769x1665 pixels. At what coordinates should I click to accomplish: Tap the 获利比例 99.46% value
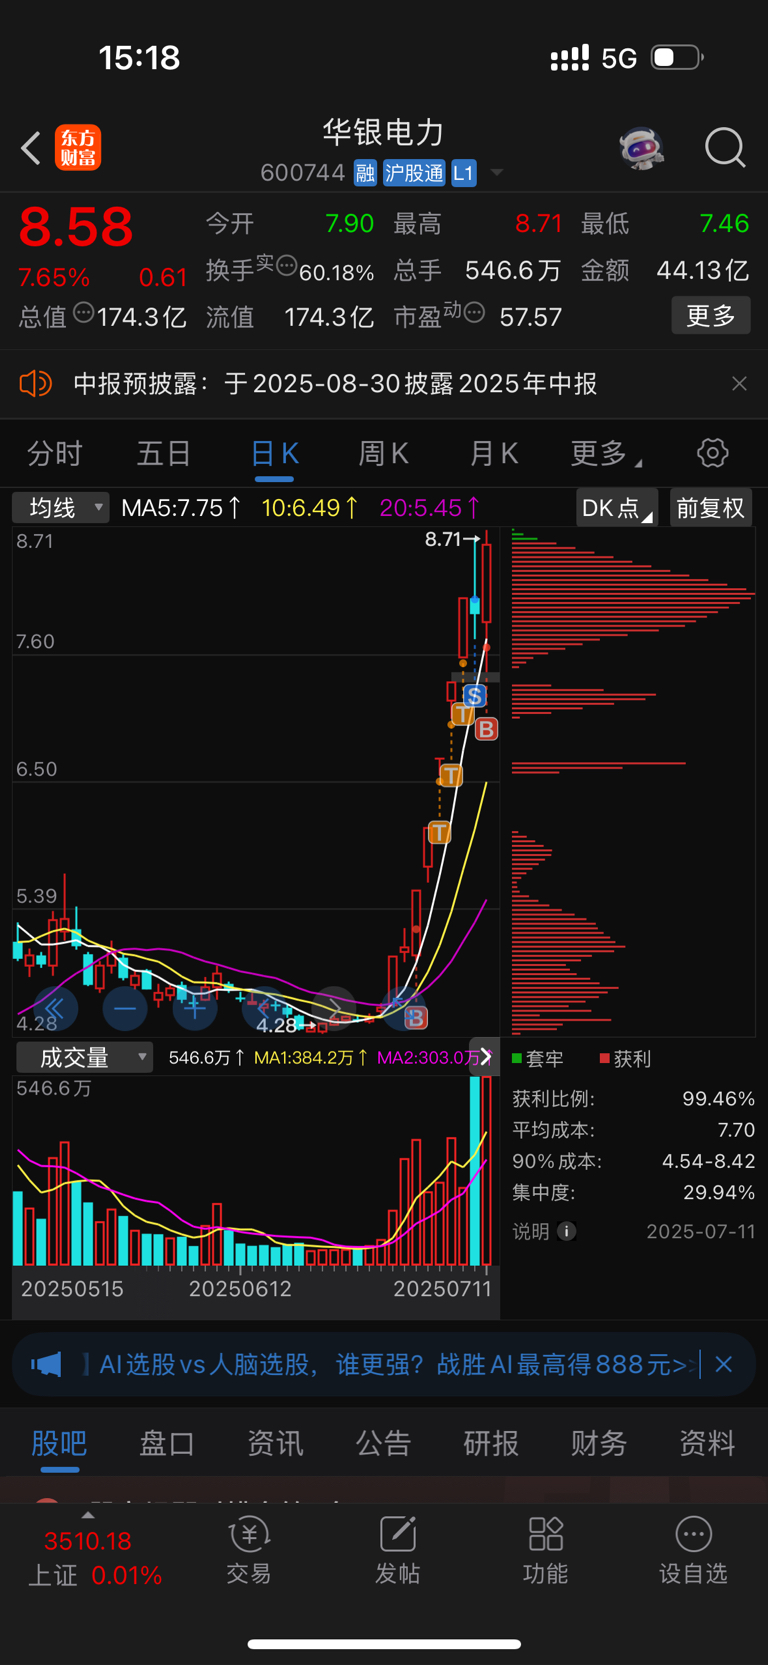pos(718,1098)
